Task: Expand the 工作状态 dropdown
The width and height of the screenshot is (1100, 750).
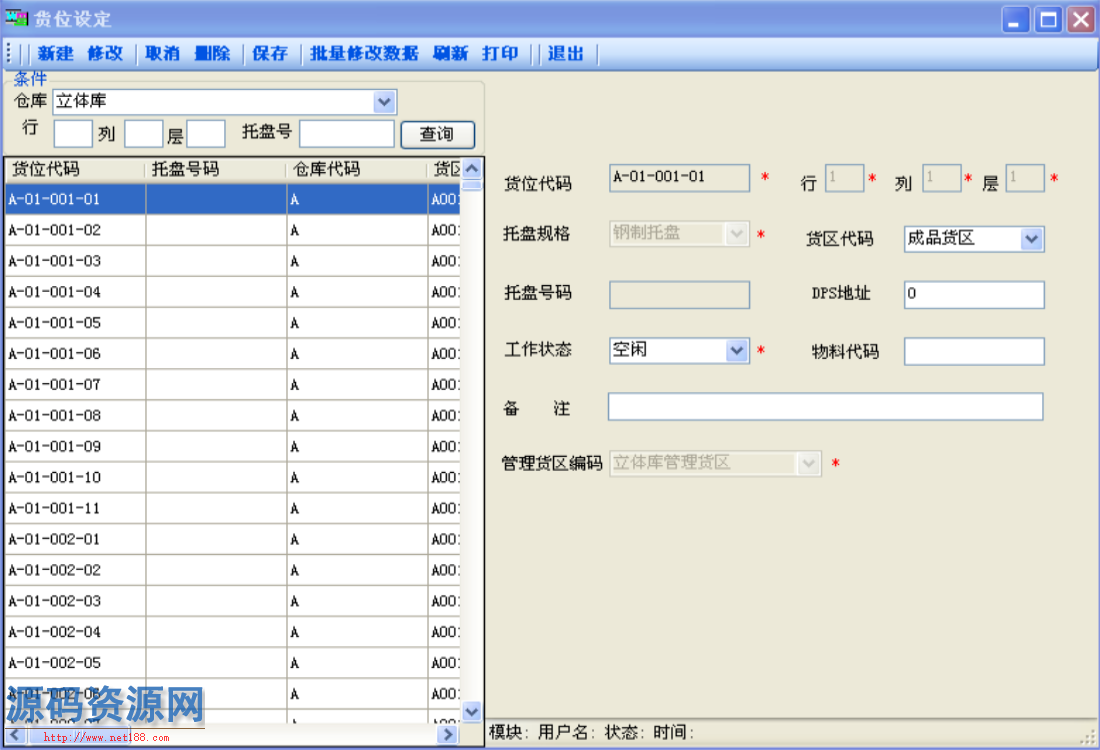Action: (x=737, y=350)
